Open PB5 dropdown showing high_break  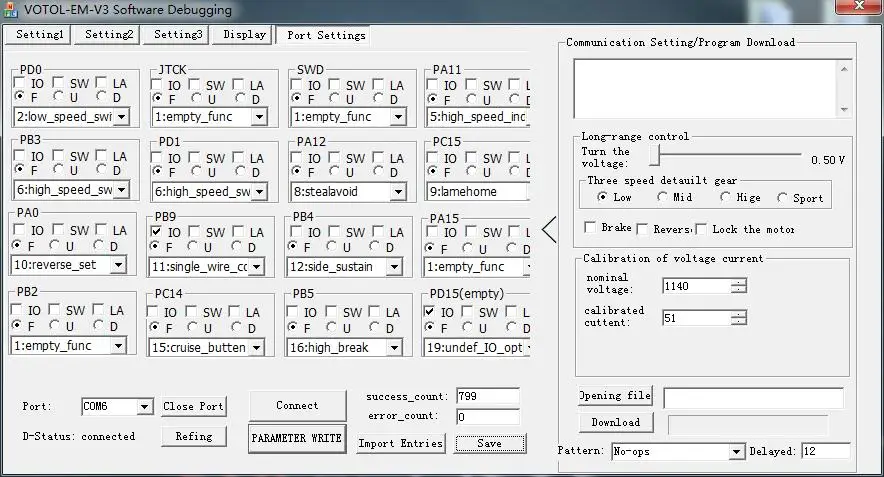point(394,348)
